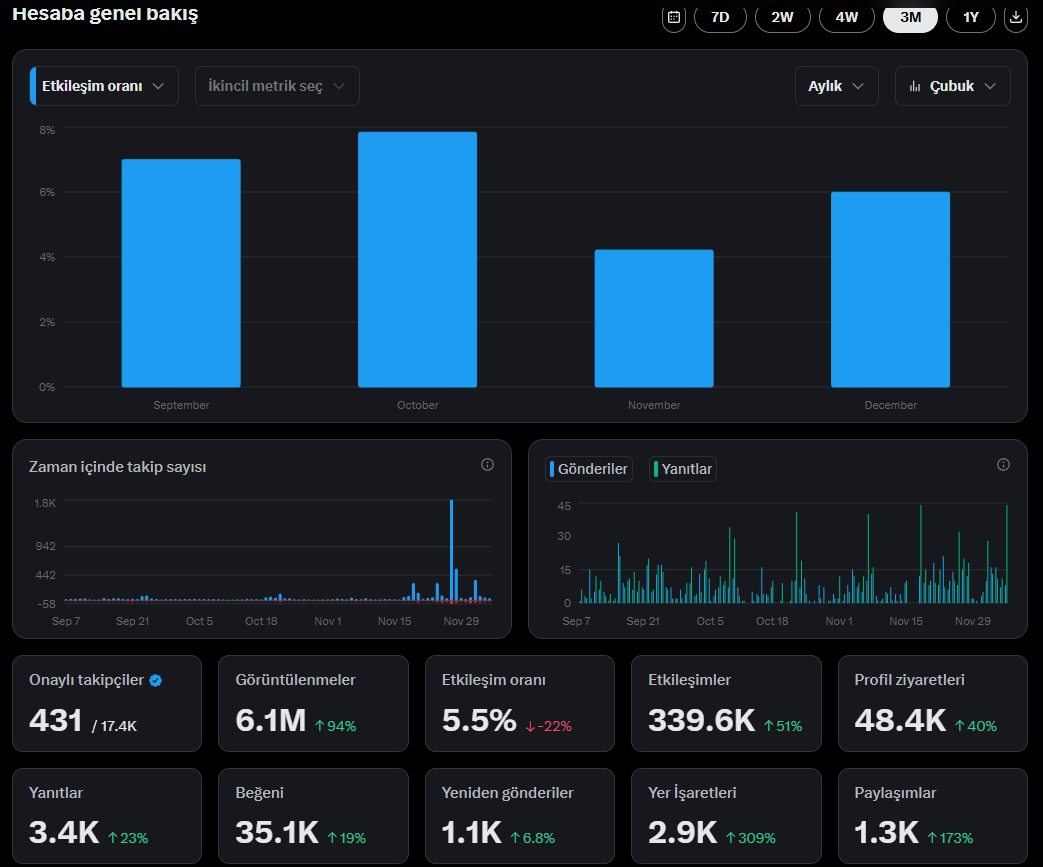This screenshot has width=1043, height=867.
Task: Click the Hesaba genel bakış heading
Action: [x=105, y=13]
